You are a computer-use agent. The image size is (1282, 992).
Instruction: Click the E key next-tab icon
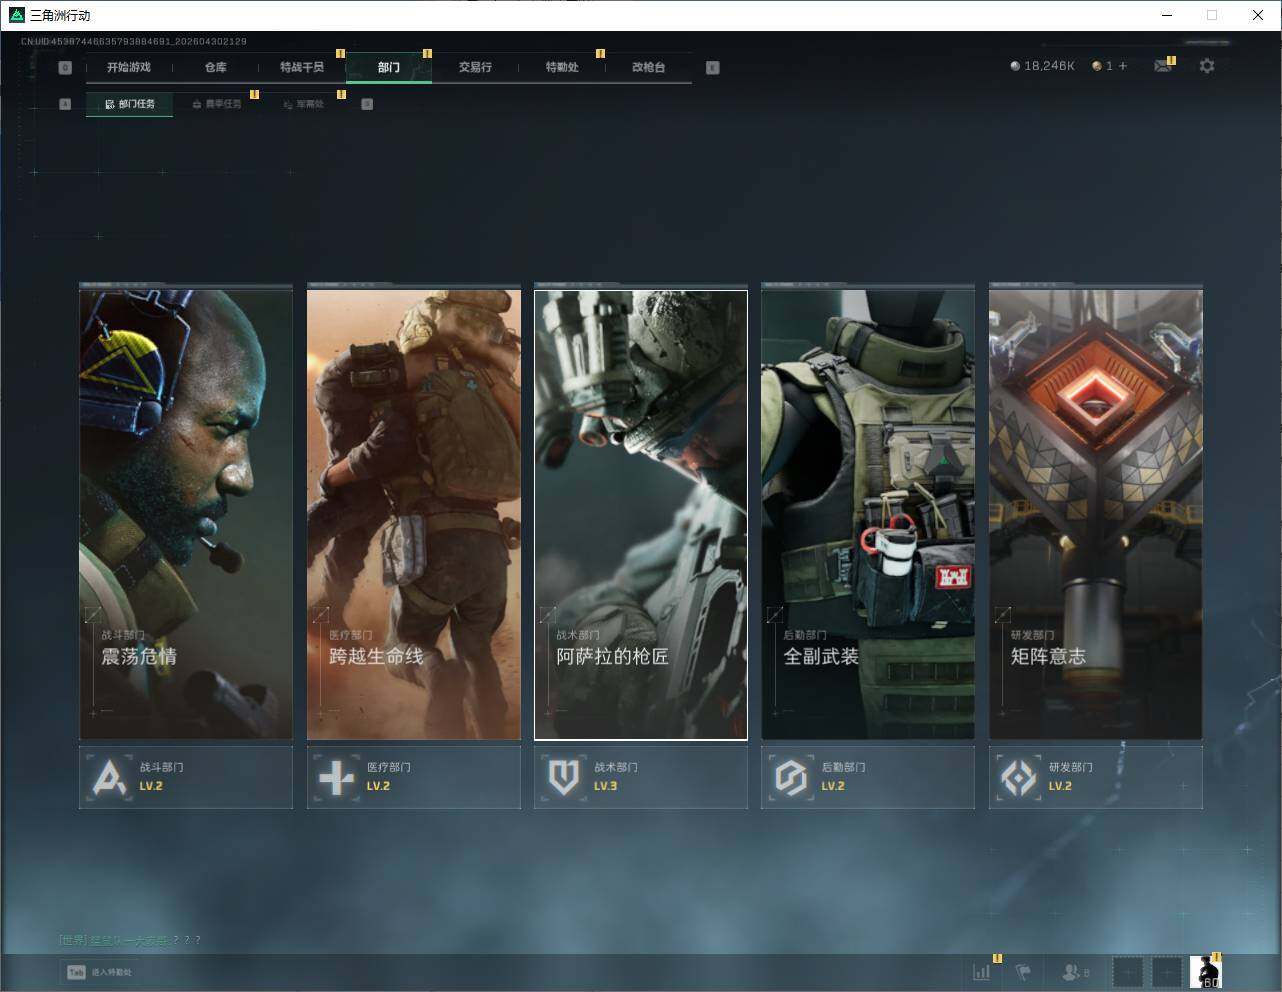pos(712,68)
